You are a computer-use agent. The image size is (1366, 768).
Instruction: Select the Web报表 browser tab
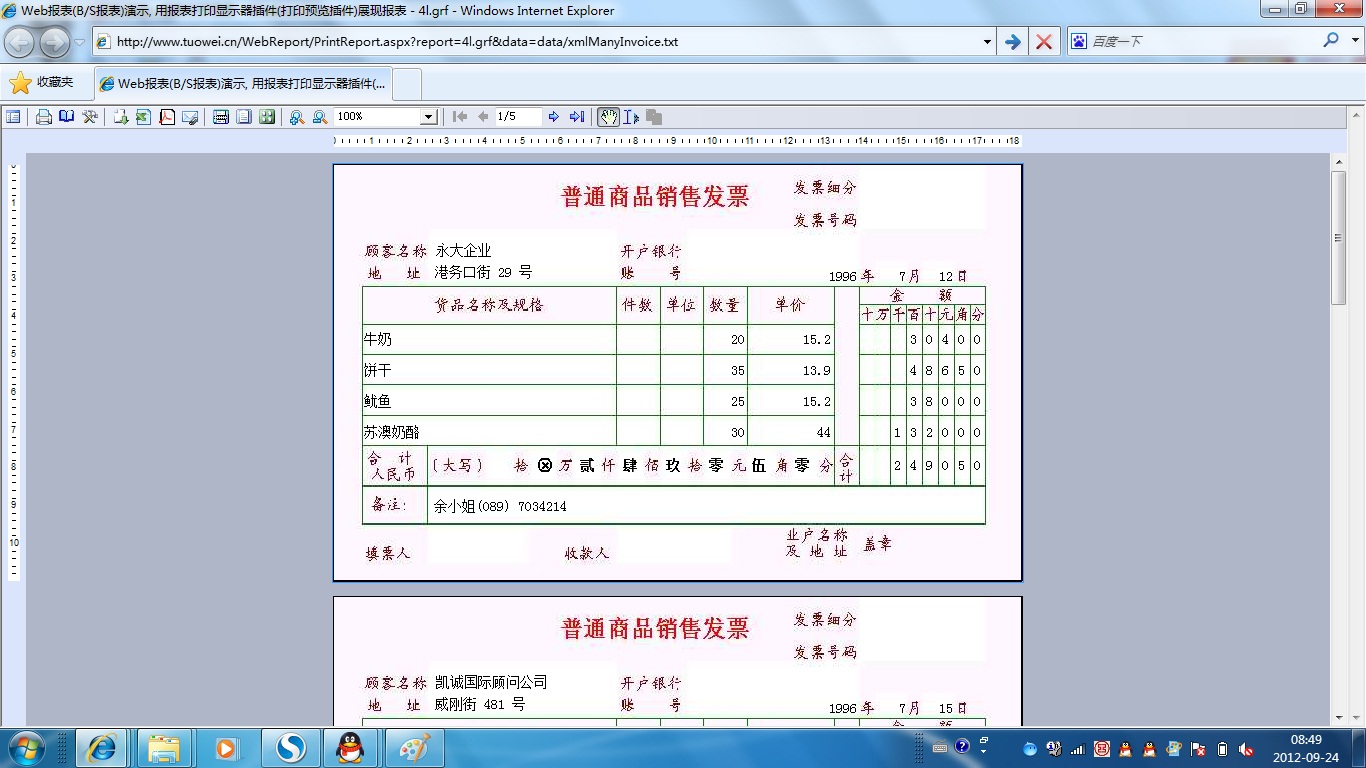243,84
